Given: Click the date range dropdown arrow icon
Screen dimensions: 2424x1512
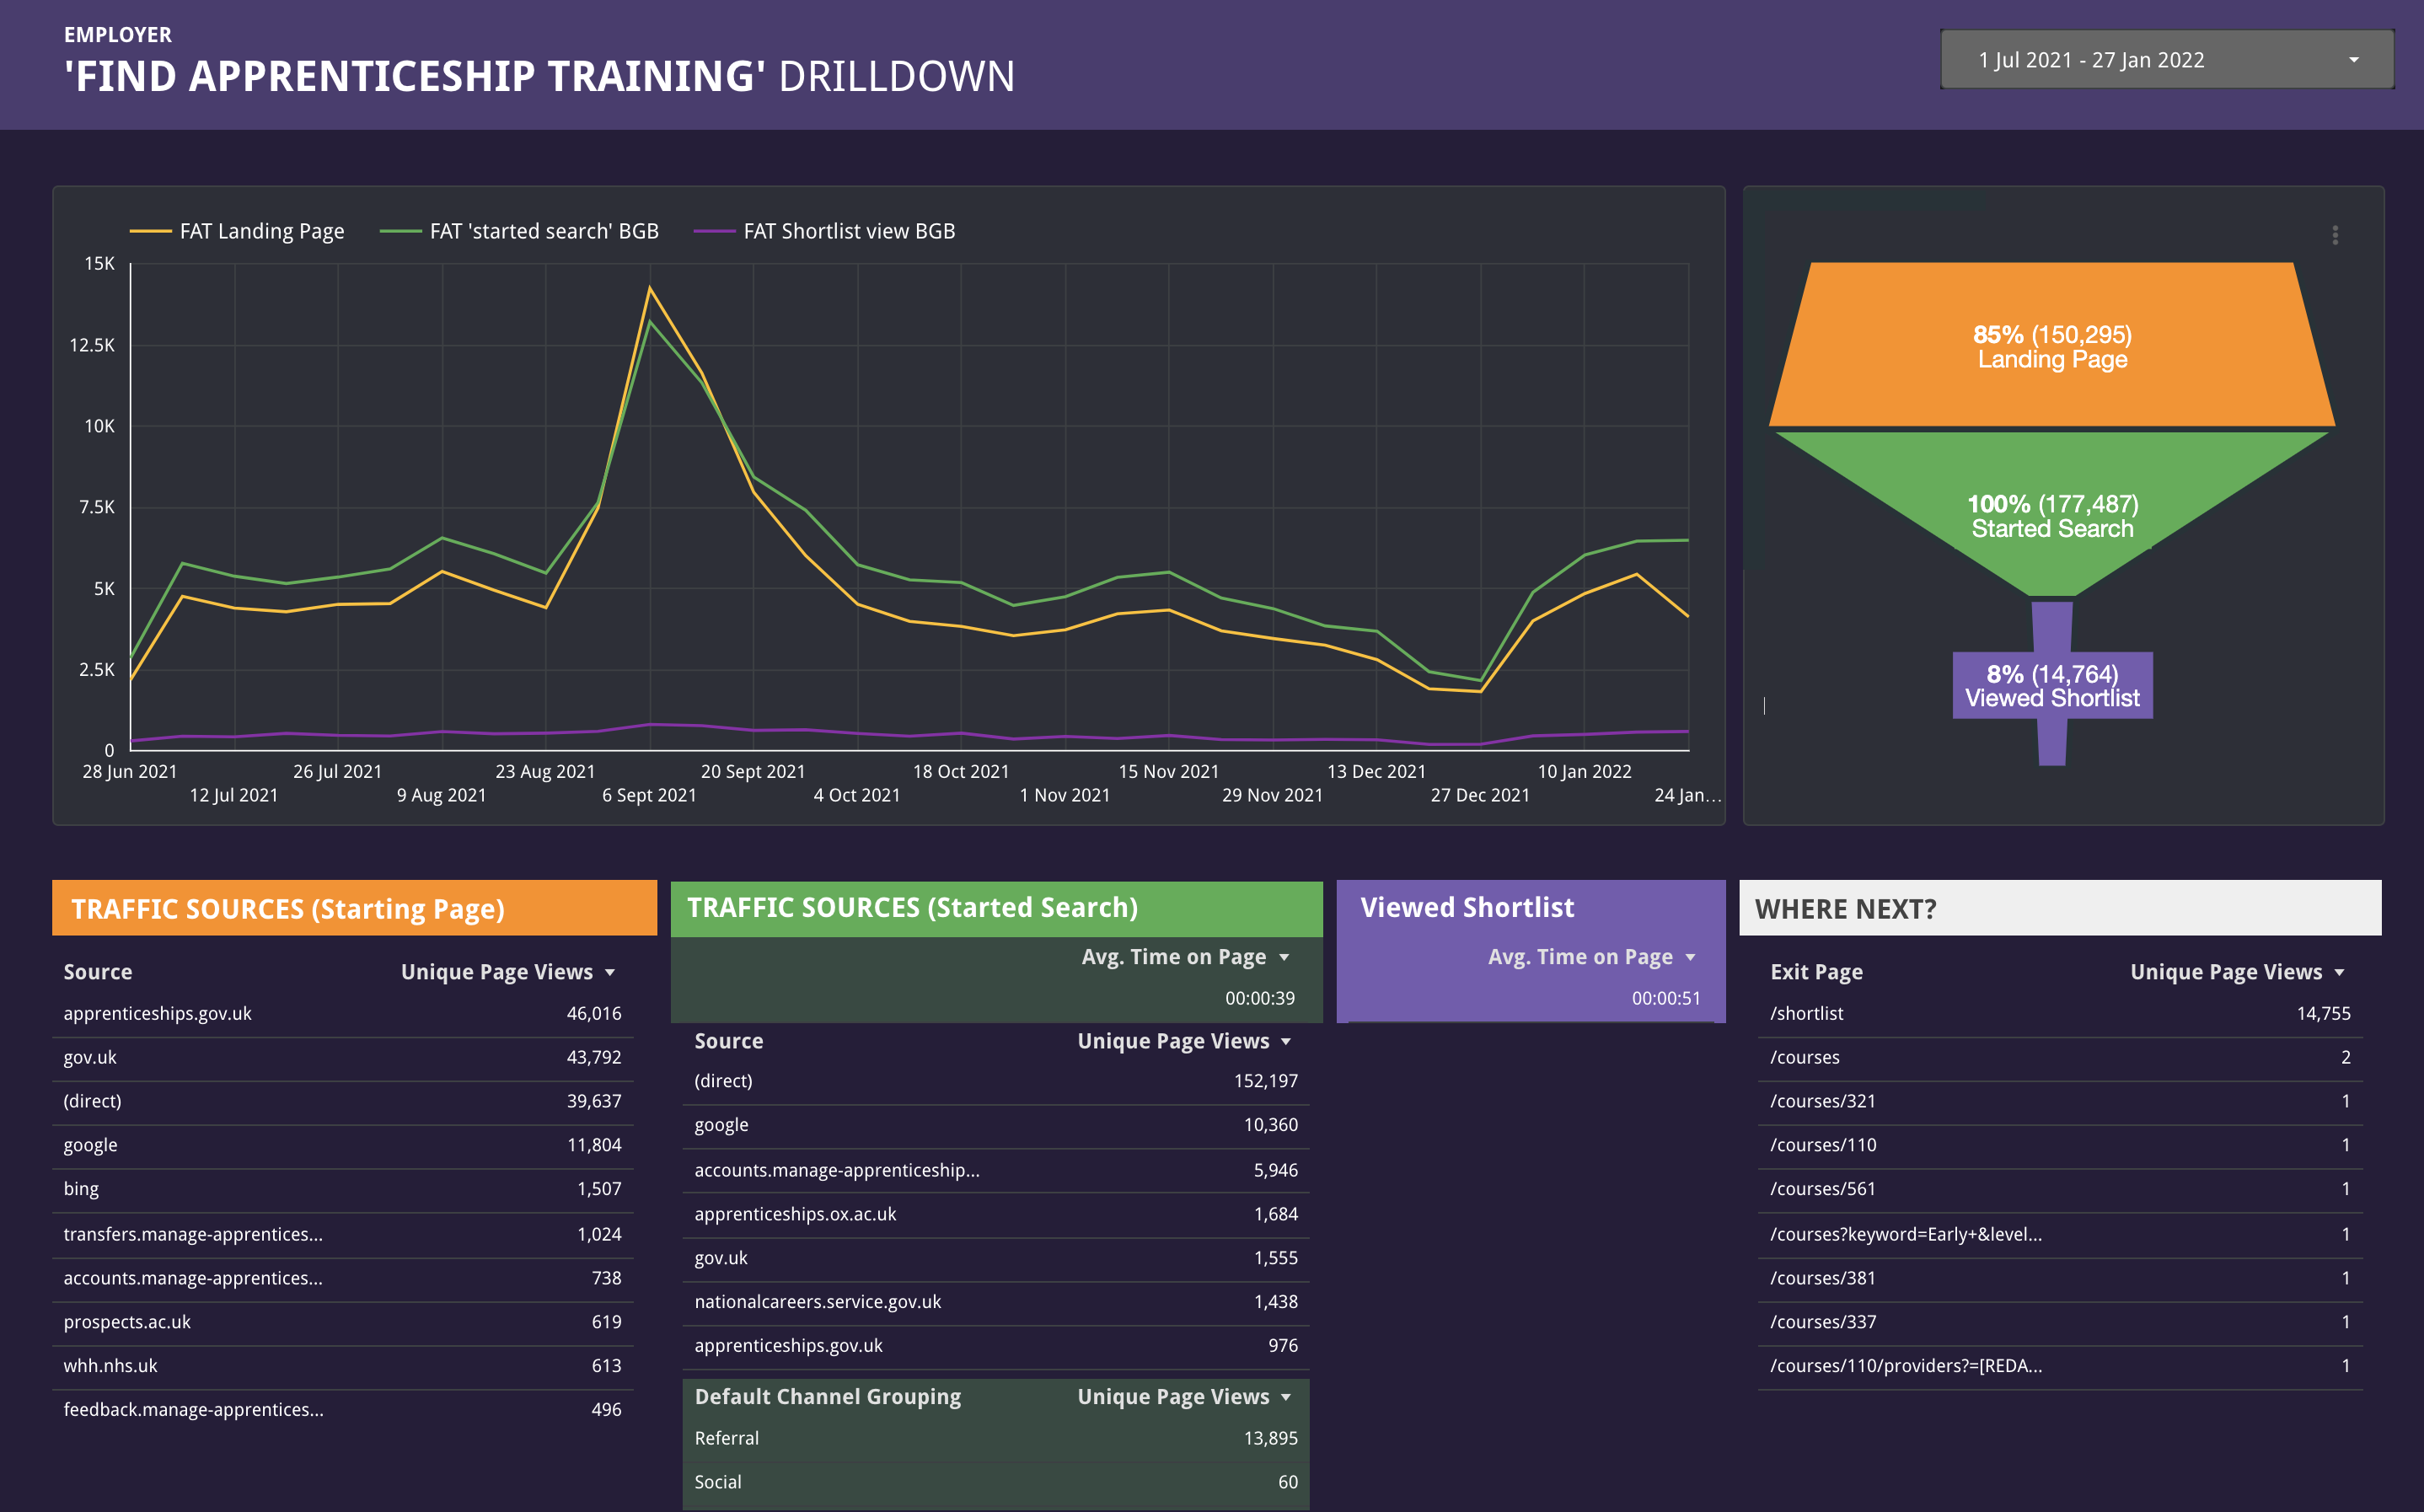Looking at the screenshot, I should pos(2354,60).
